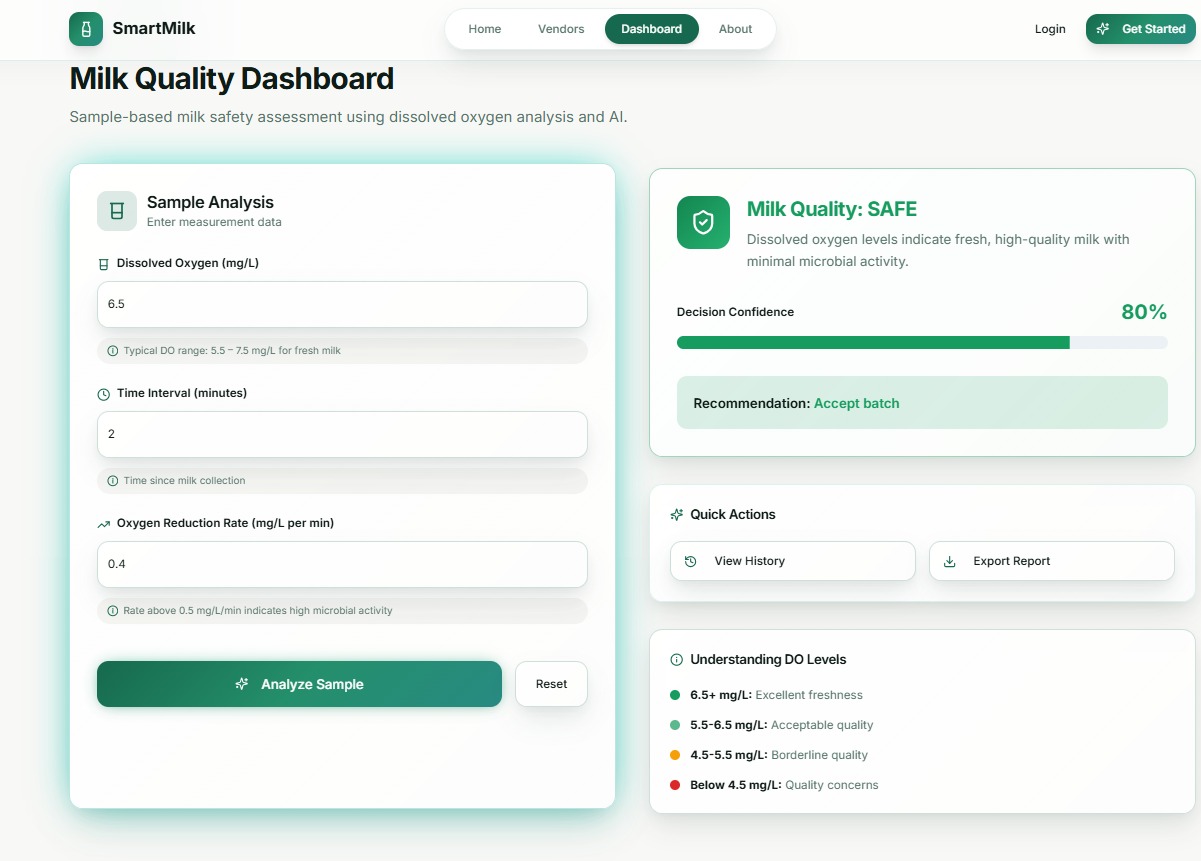Click the sparkle icon beside Quick Actions
Image resolution: width=1201 pixels, height=861 pixels.
coord(677,515)
